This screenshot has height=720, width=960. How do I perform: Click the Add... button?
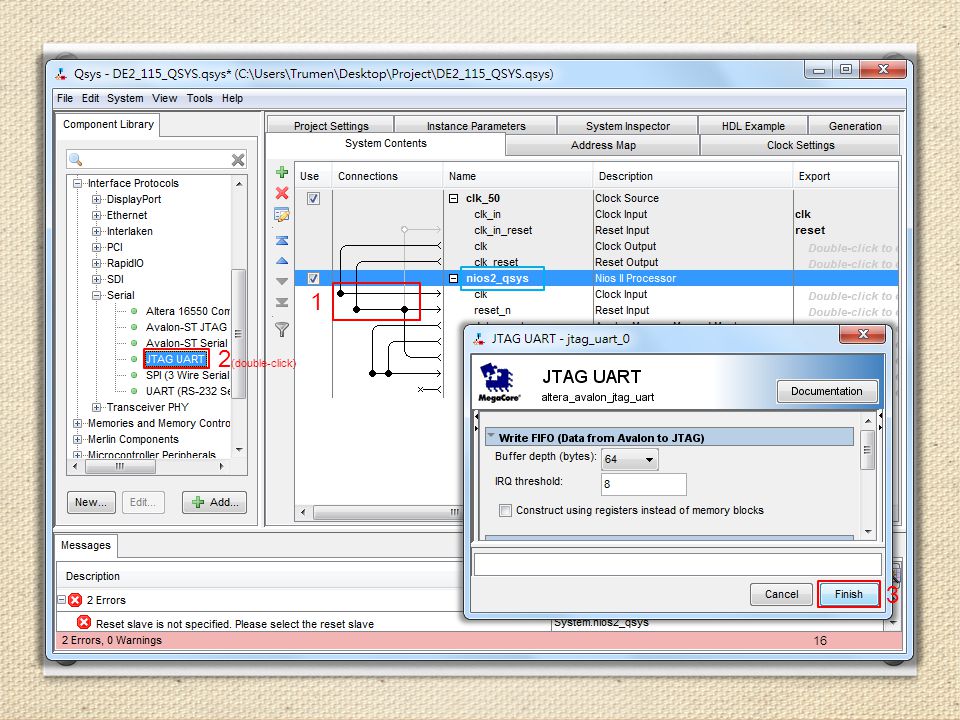pyautogui.click(x=214, y=502)
